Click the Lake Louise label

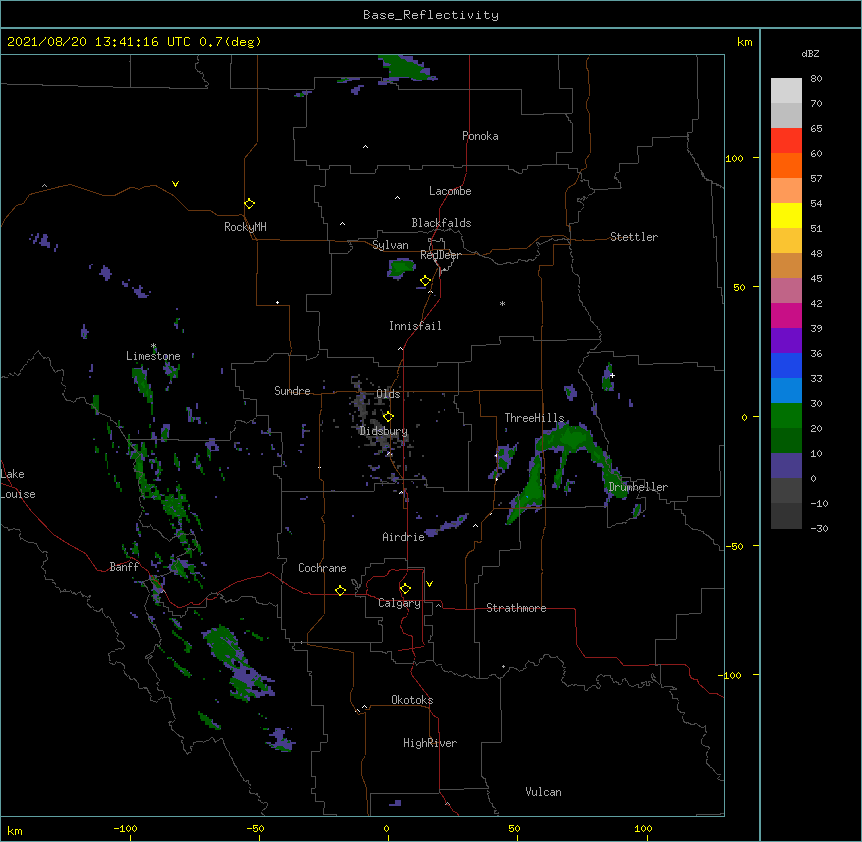(x=18, y=484)
